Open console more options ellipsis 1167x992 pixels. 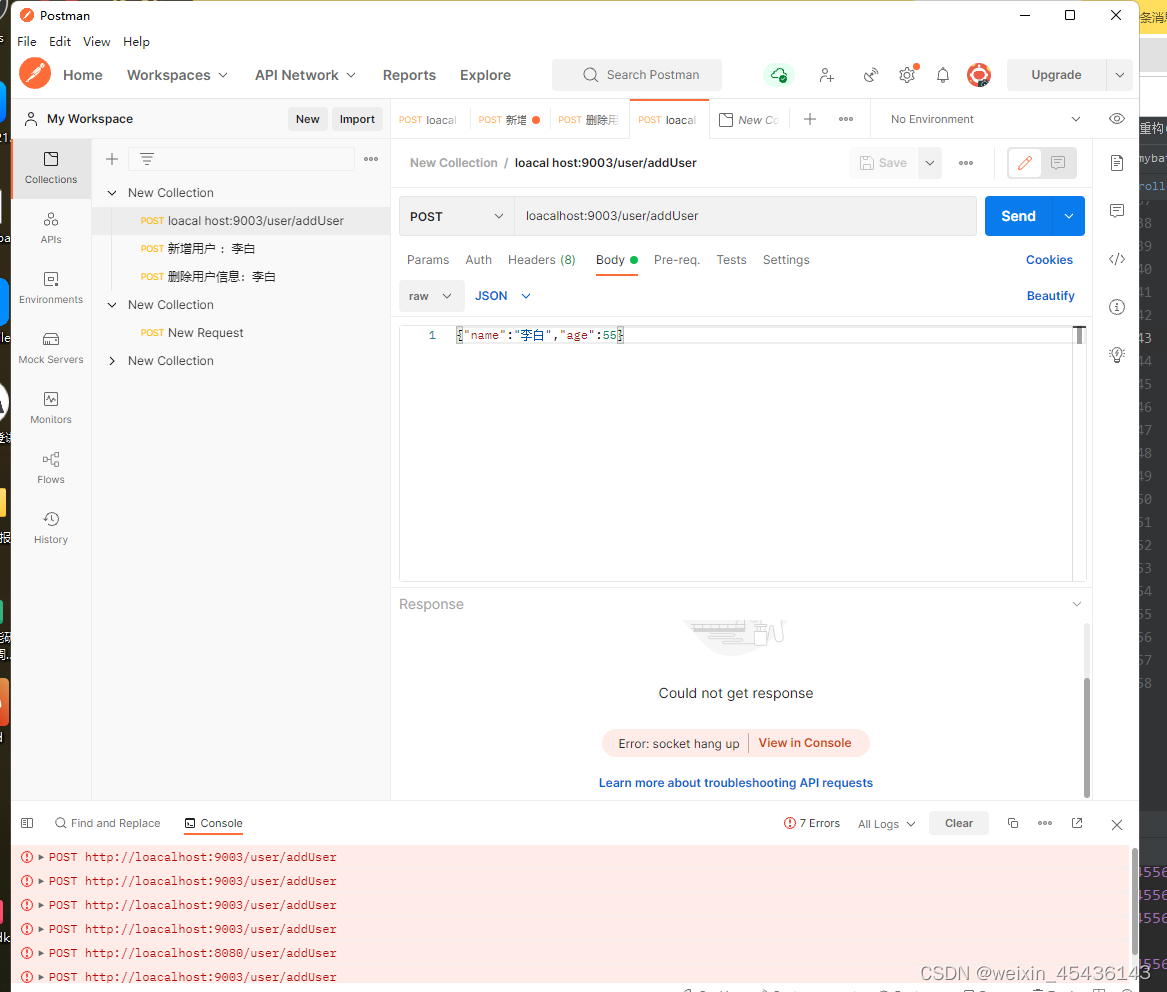click(1044, 823)
